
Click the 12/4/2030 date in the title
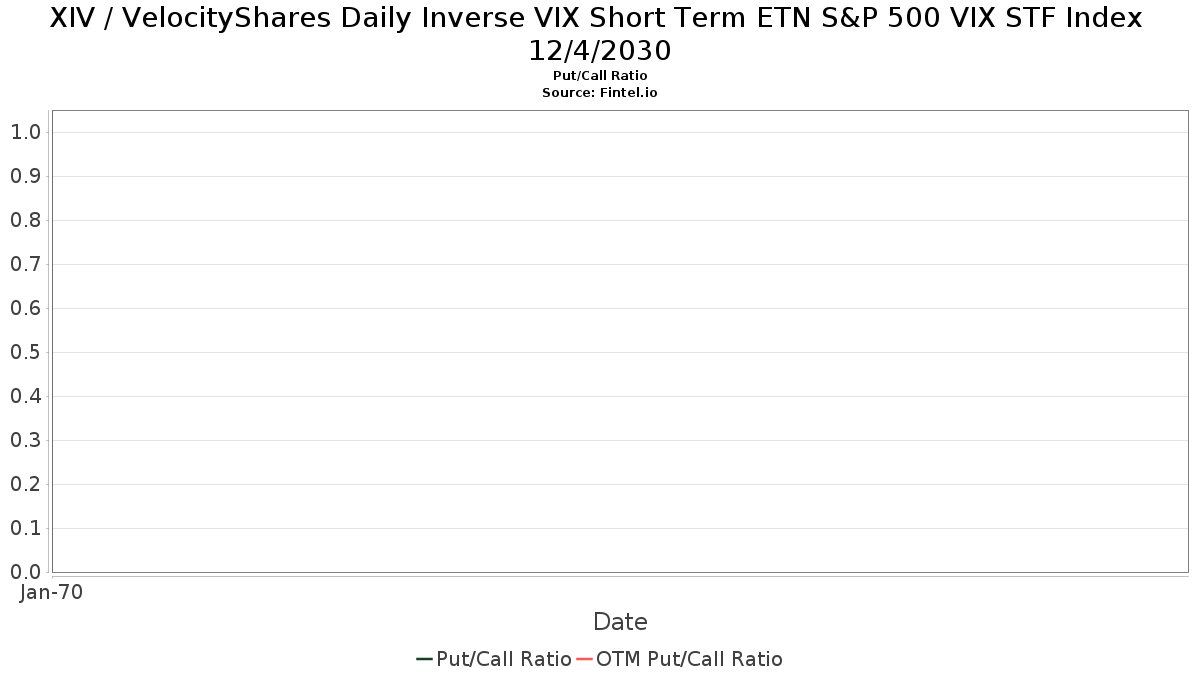click(600, 50)
